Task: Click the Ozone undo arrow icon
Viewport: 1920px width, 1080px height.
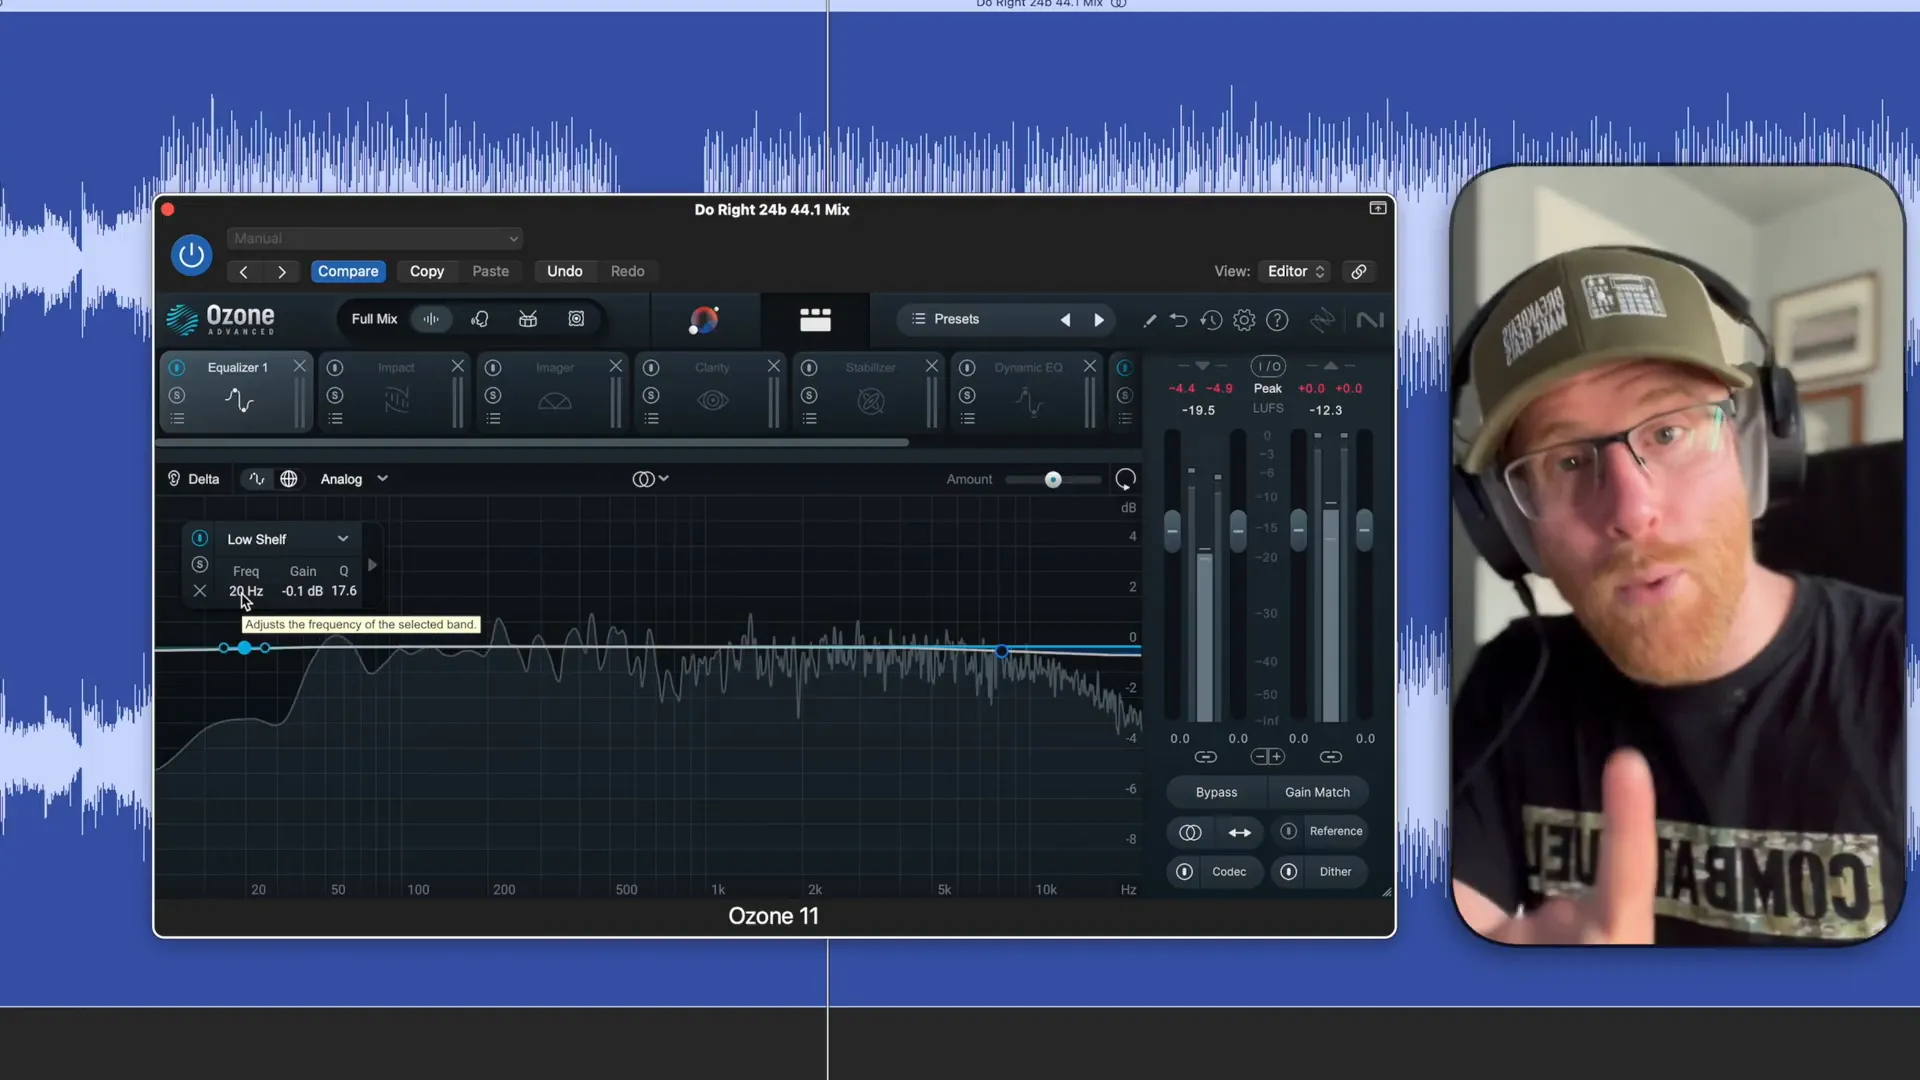Action: 1179,320
